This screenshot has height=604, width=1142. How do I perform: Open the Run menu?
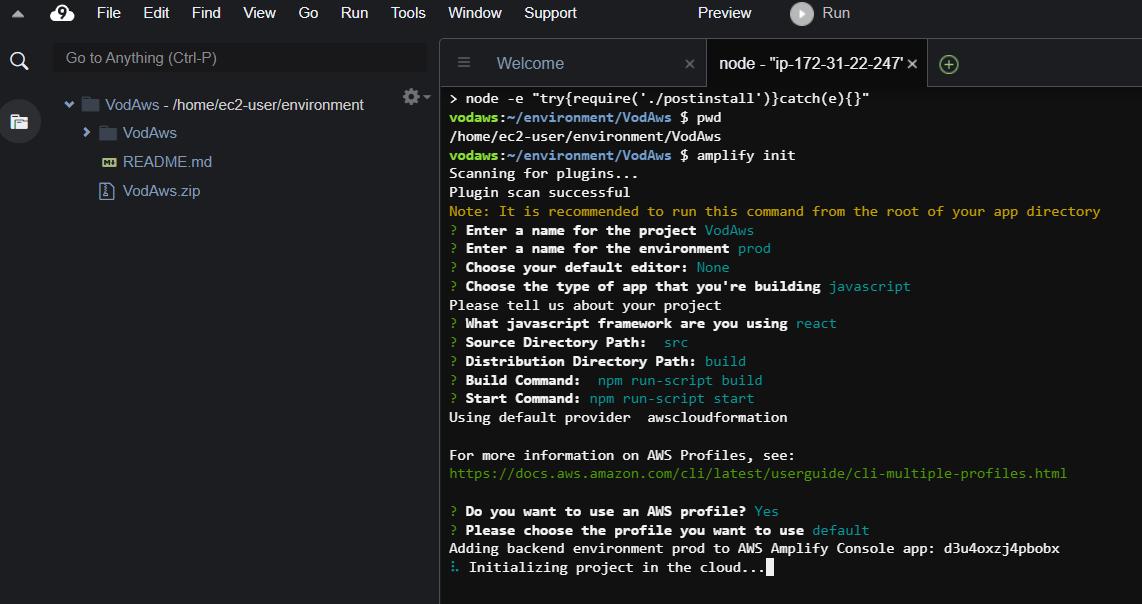(x=354, y=13)
